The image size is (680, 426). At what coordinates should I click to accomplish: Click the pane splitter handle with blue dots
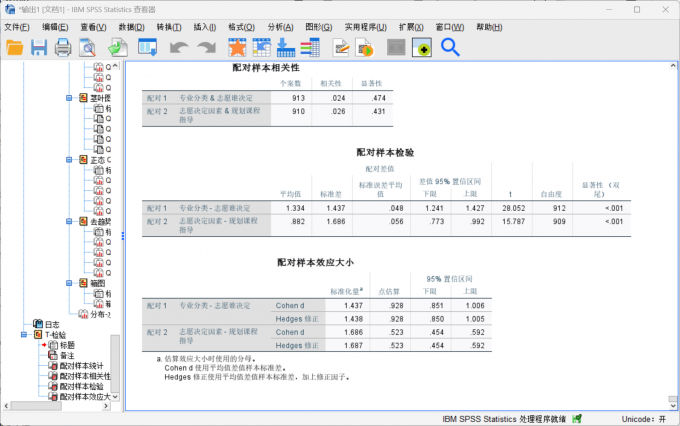123,236
